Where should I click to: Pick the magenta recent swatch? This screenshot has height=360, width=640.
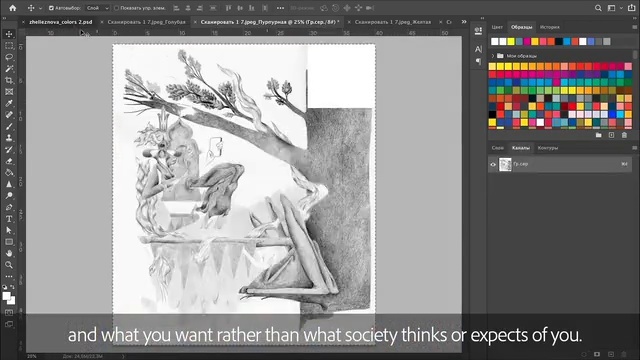click(x=527, y=42)
